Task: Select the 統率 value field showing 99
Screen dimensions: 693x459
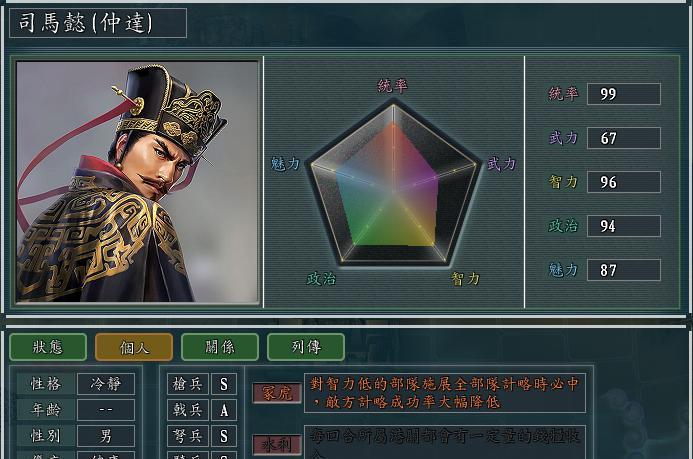Action: point(624,94)
